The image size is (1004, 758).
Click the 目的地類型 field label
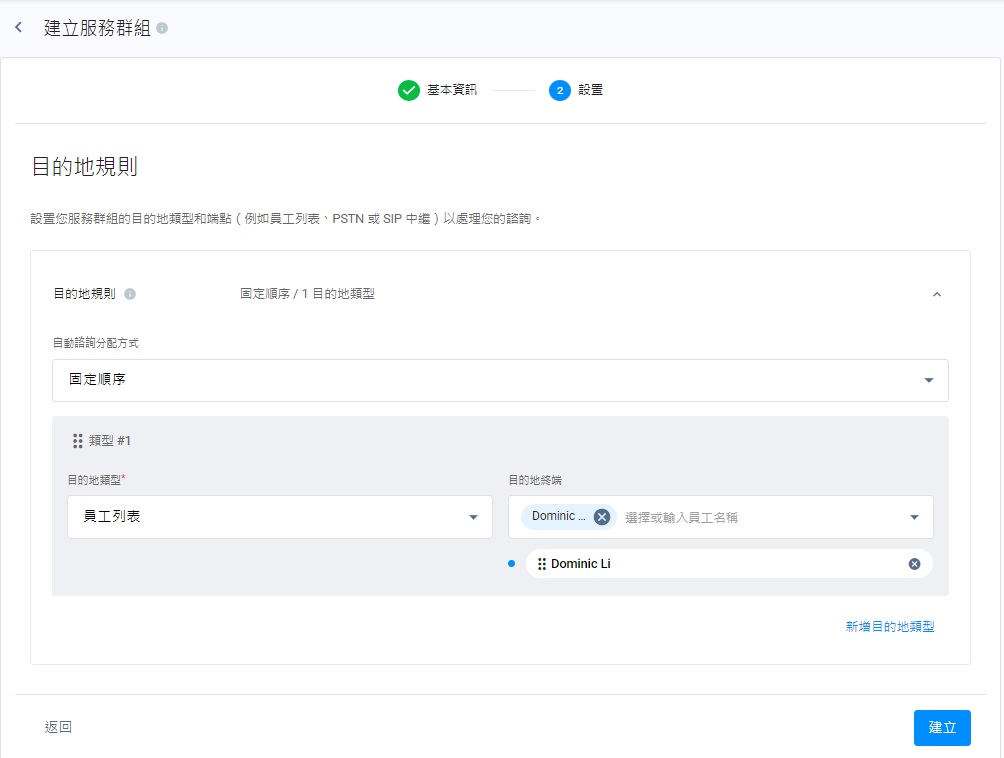click(x=96, y=480)
